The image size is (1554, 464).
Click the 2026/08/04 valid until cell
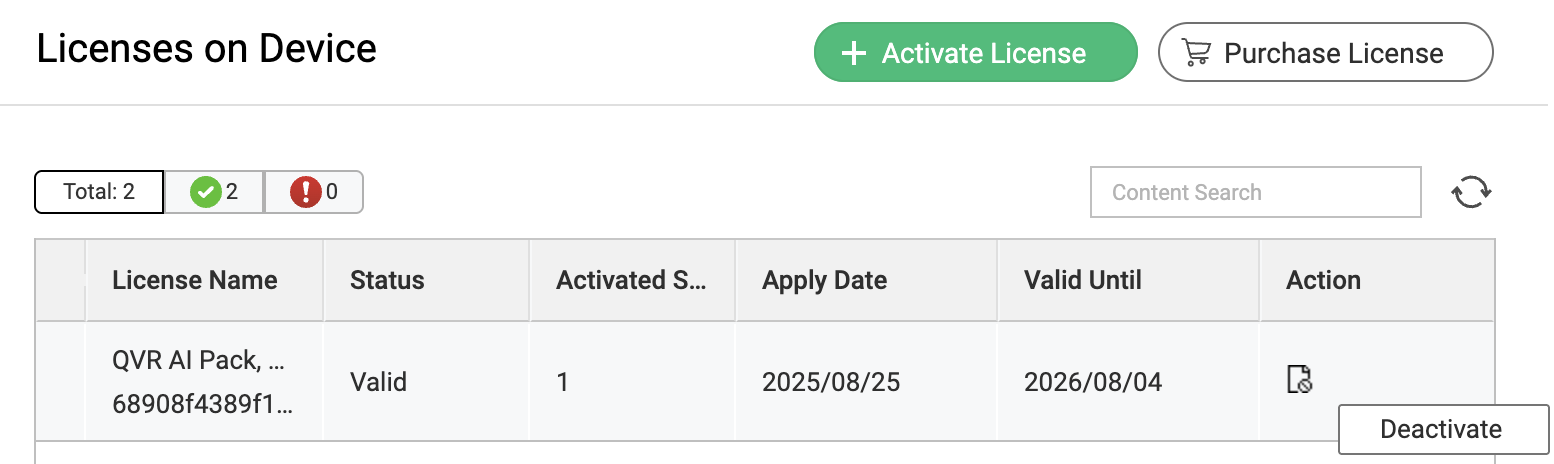click(x=1092, y=381)
